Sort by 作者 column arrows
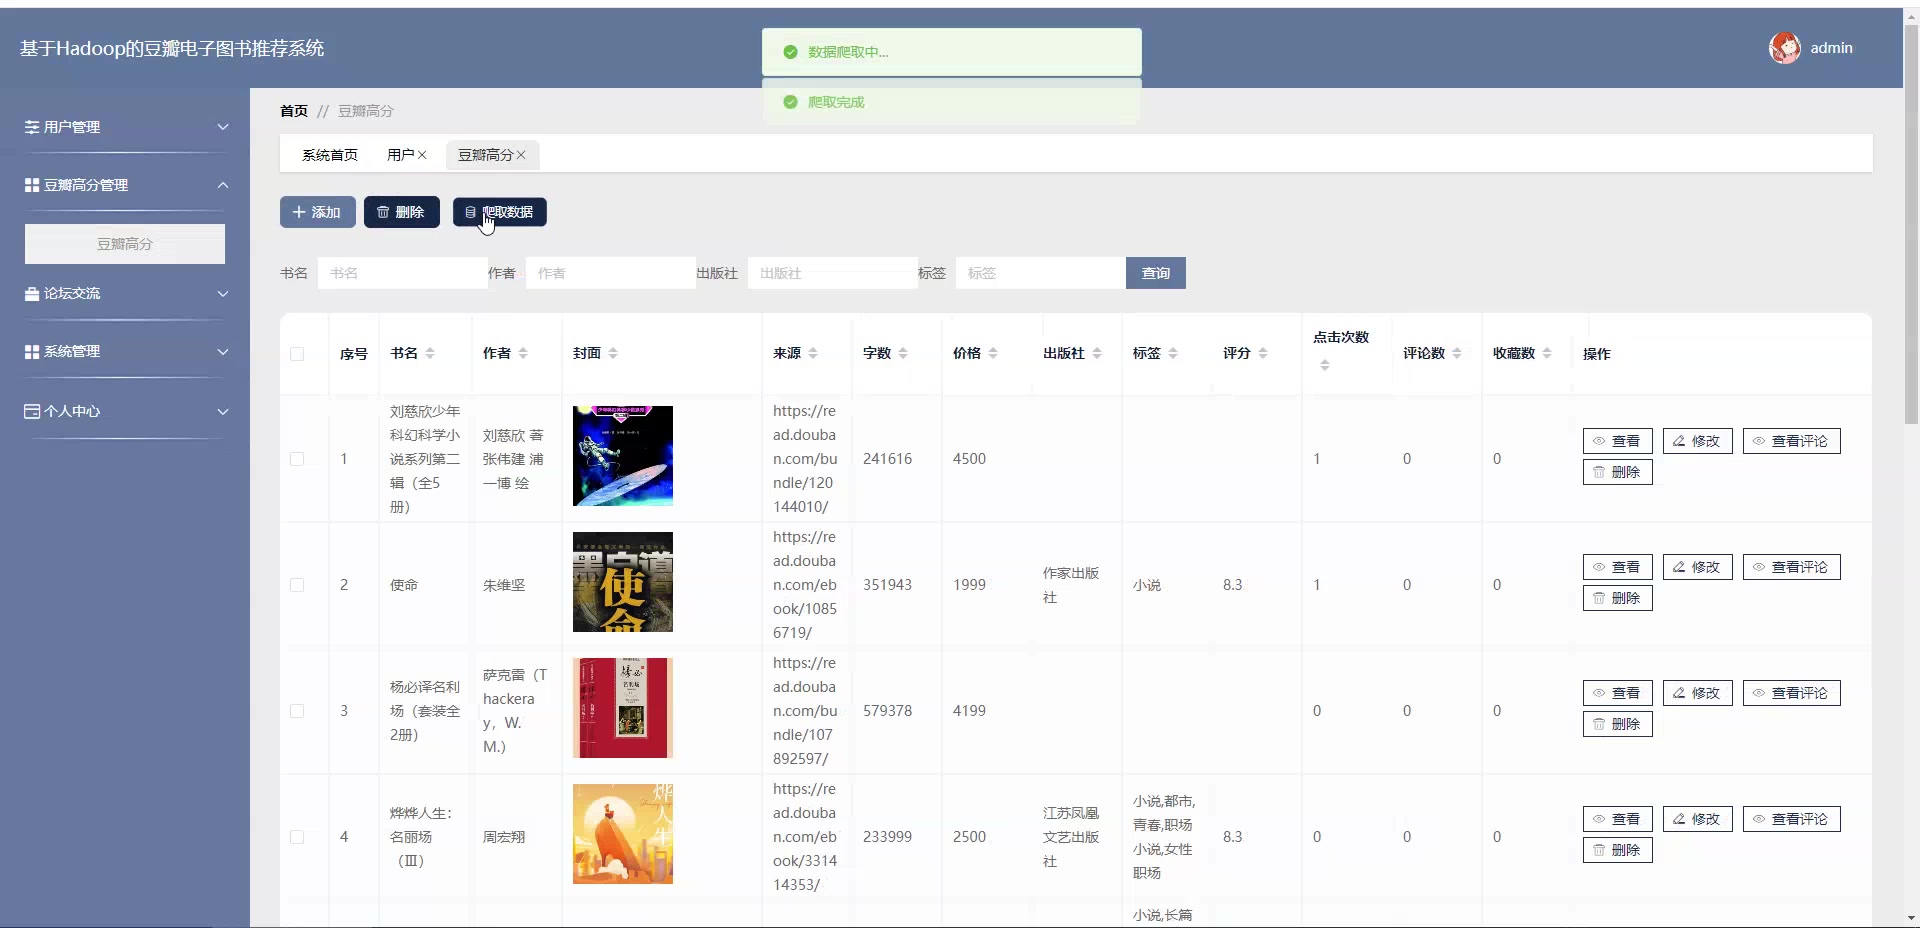 523,353
